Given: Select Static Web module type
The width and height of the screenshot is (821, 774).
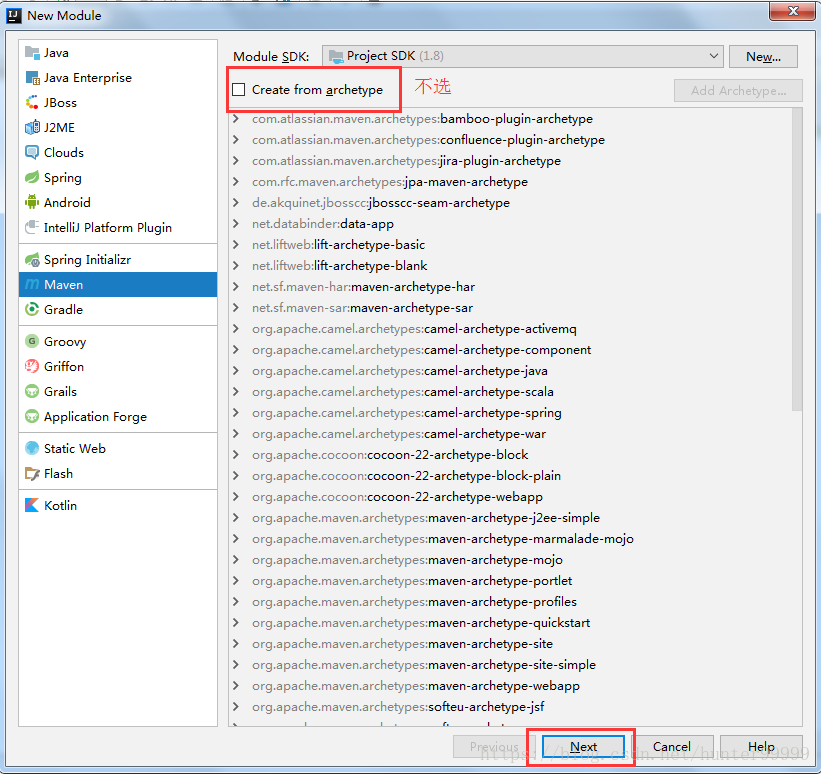Looking at the screenshot, I should tap(118, 449).
